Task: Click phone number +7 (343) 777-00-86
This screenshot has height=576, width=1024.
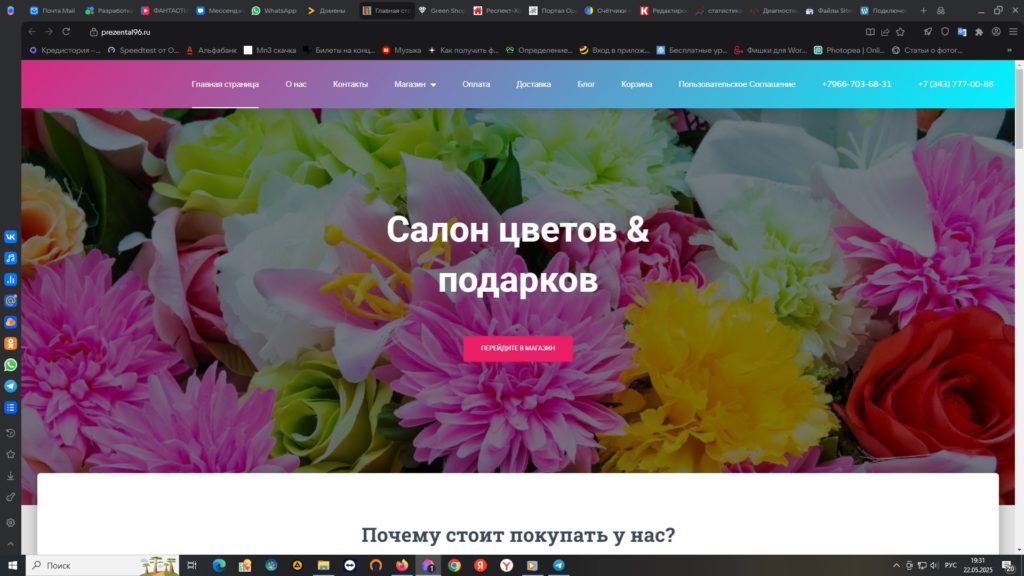Action: 955,84
